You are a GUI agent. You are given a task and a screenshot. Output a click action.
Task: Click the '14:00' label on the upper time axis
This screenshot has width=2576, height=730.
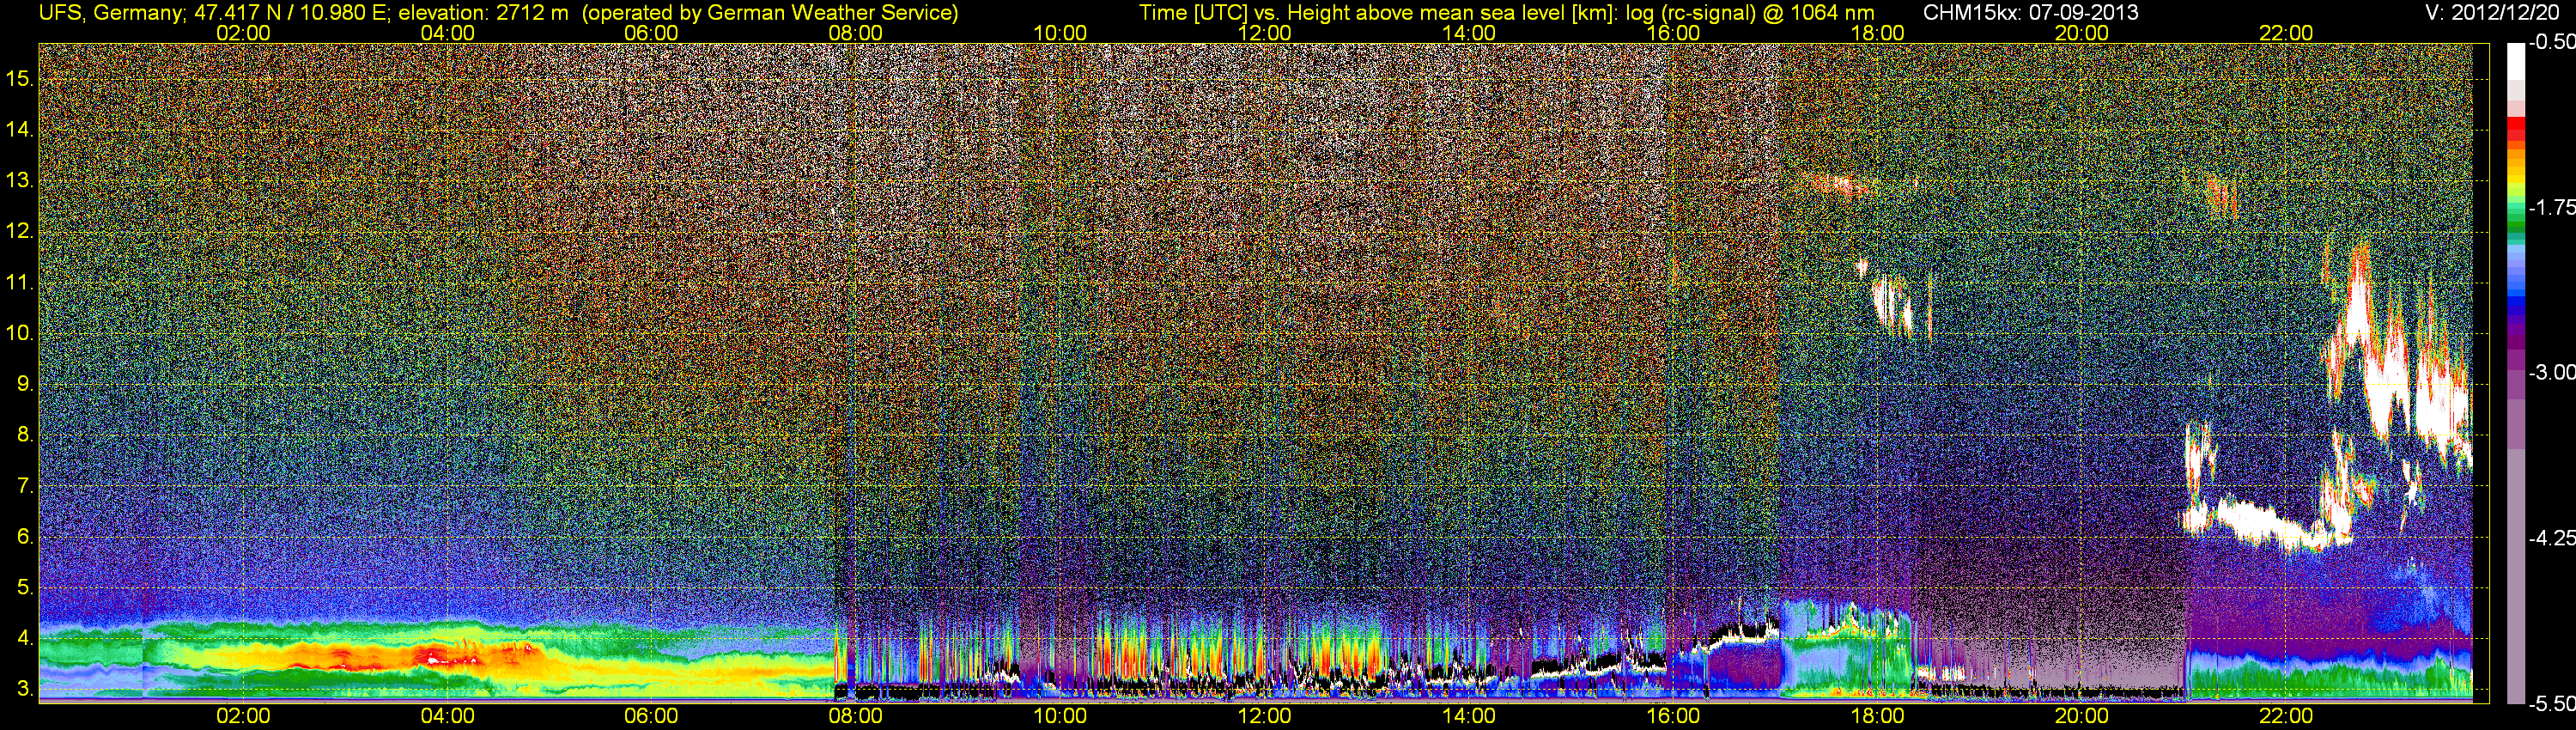(1469, 33)
